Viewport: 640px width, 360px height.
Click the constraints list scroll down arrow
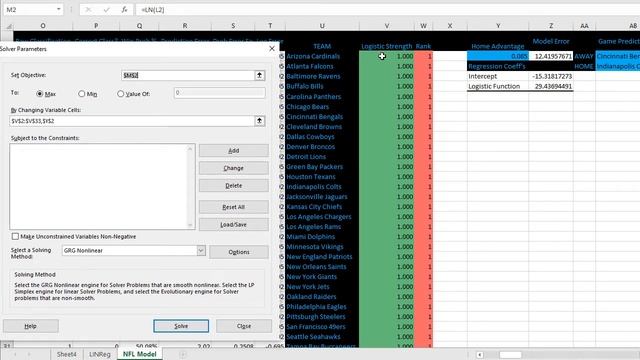(190, 225)
